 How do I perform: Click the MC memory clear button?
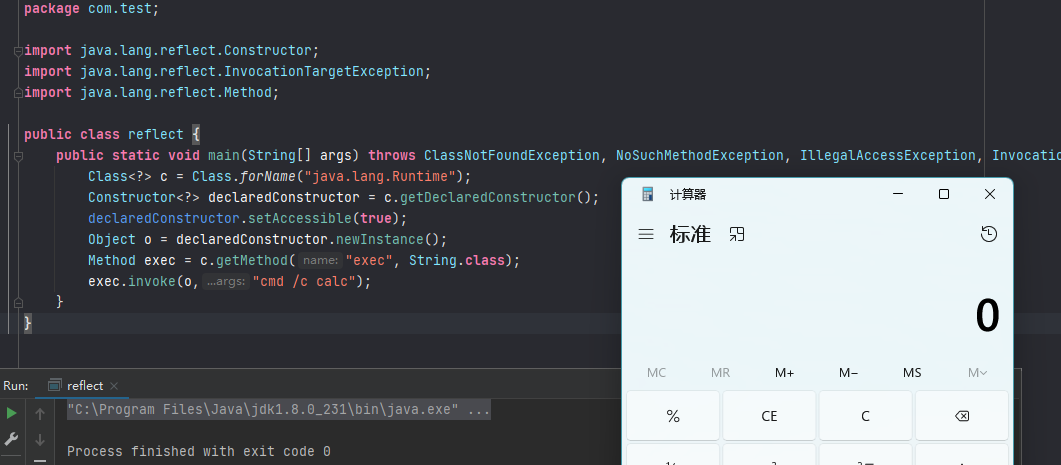(656, 373)
